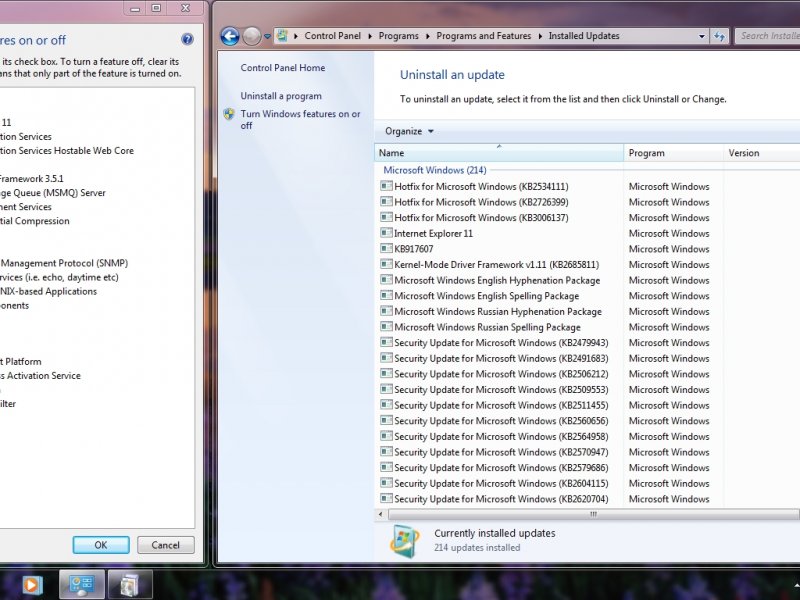Image resolution: width=800 pixels, height=600 pixels.
Task: Click Russian Spelling Package icon
Action: pos(386,327)
